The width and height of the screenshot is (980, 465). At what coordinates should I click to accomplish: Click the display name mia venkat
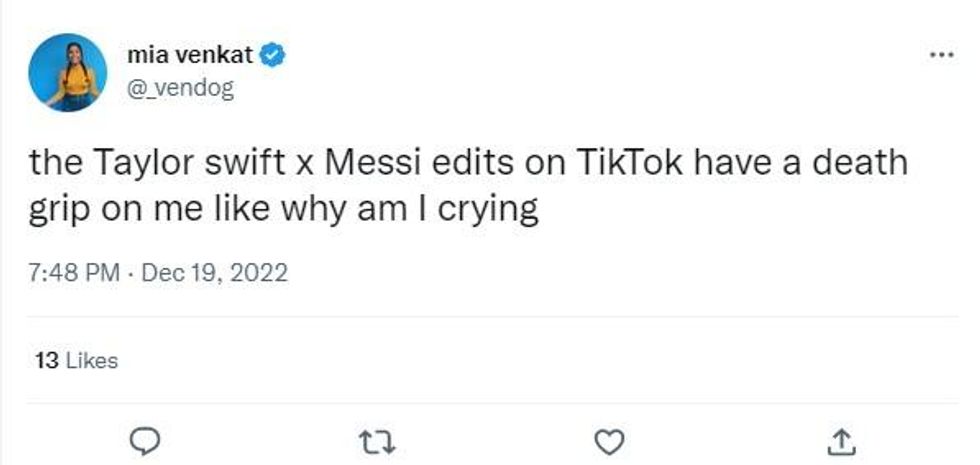[x=188, y=55]
